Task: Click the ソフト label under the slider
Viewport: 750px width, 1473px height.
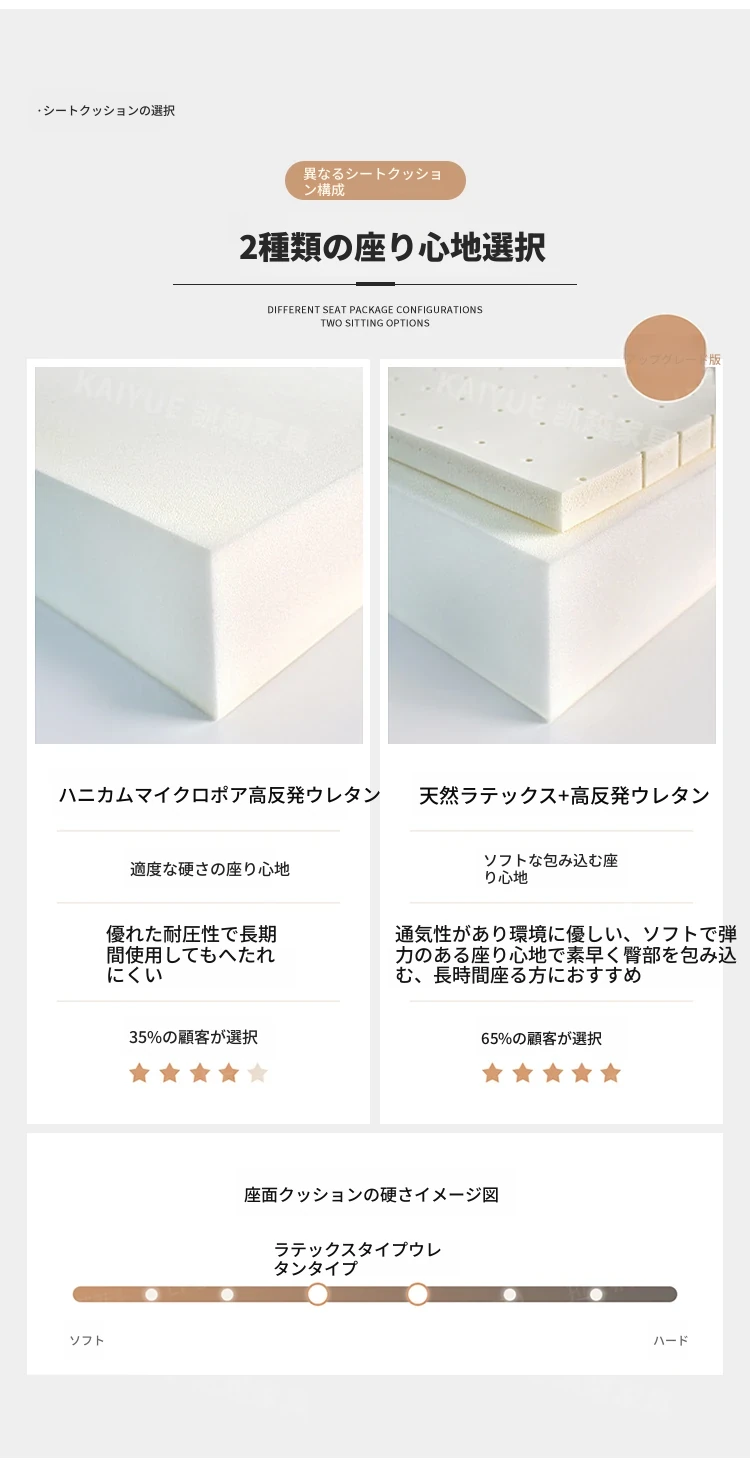Action: point(87,1340)
